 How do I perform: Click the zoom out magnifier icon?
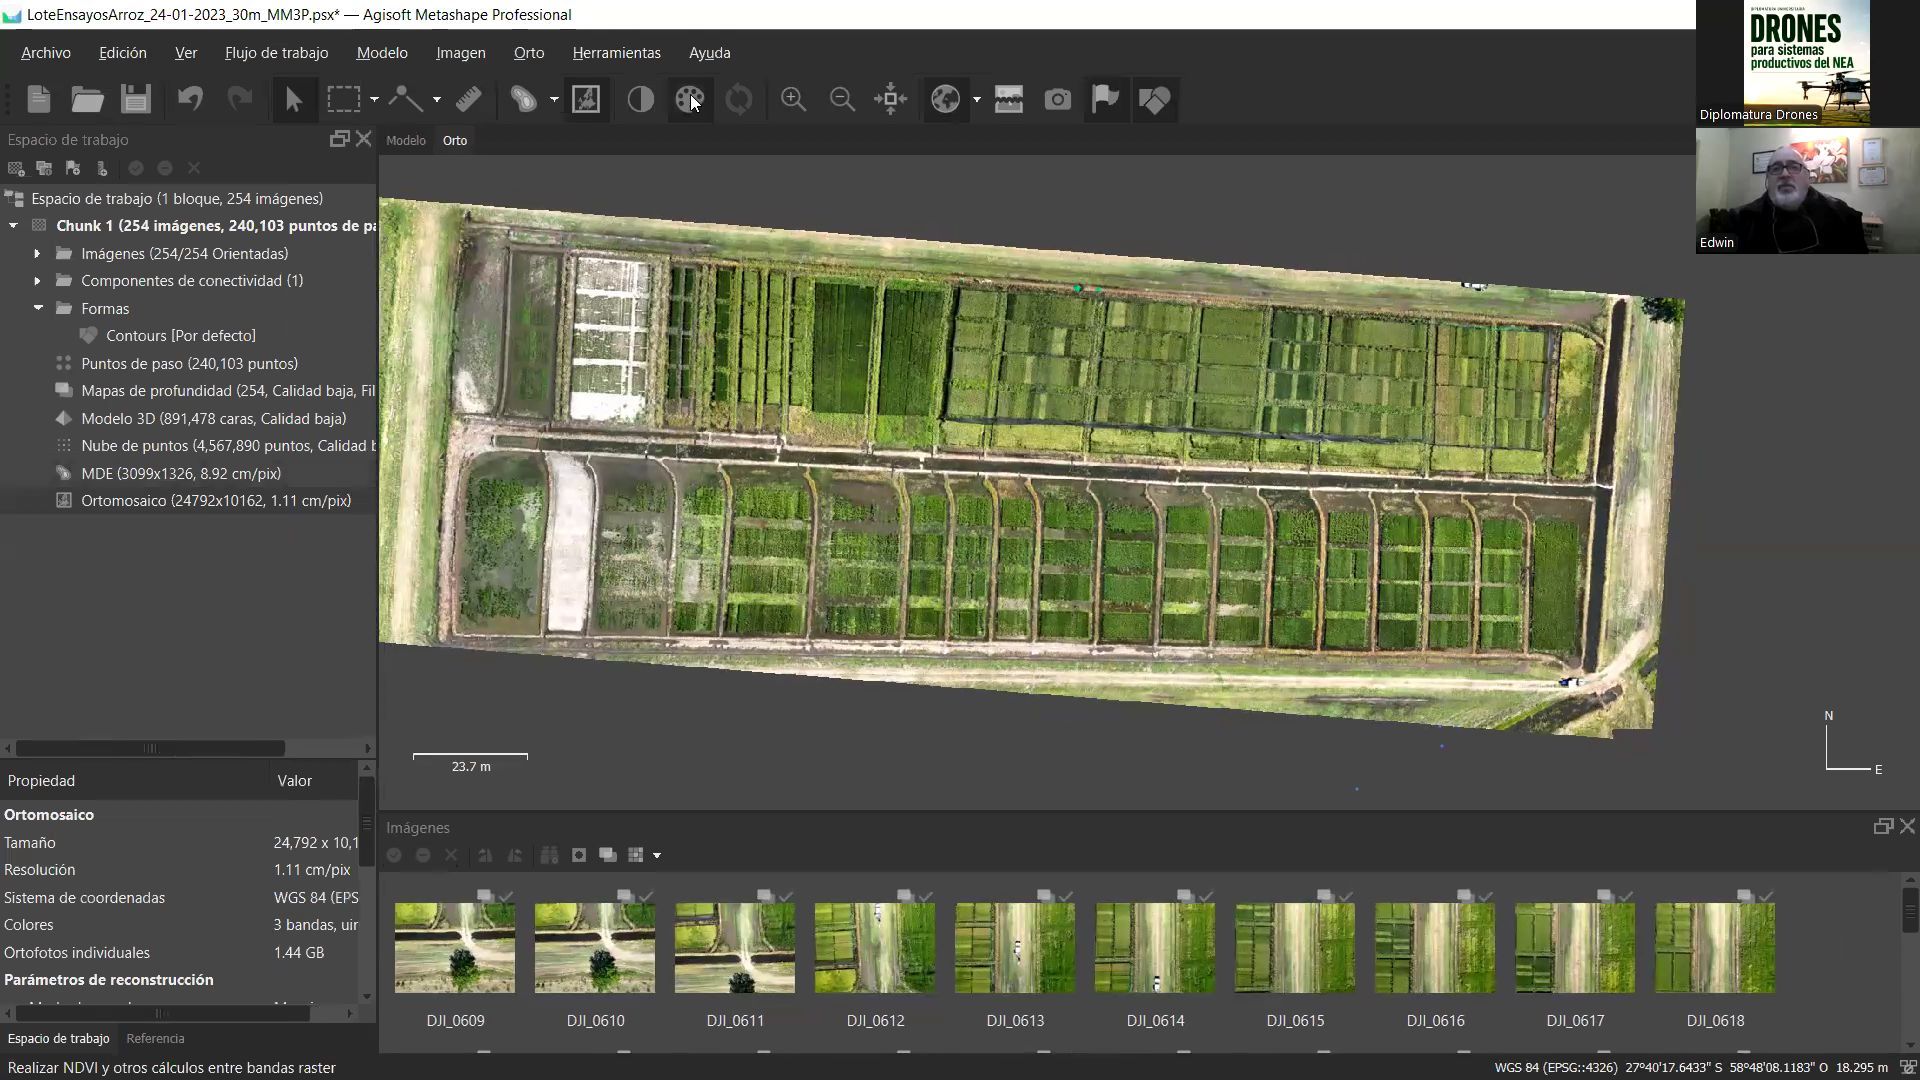click(x=842, y=99)
